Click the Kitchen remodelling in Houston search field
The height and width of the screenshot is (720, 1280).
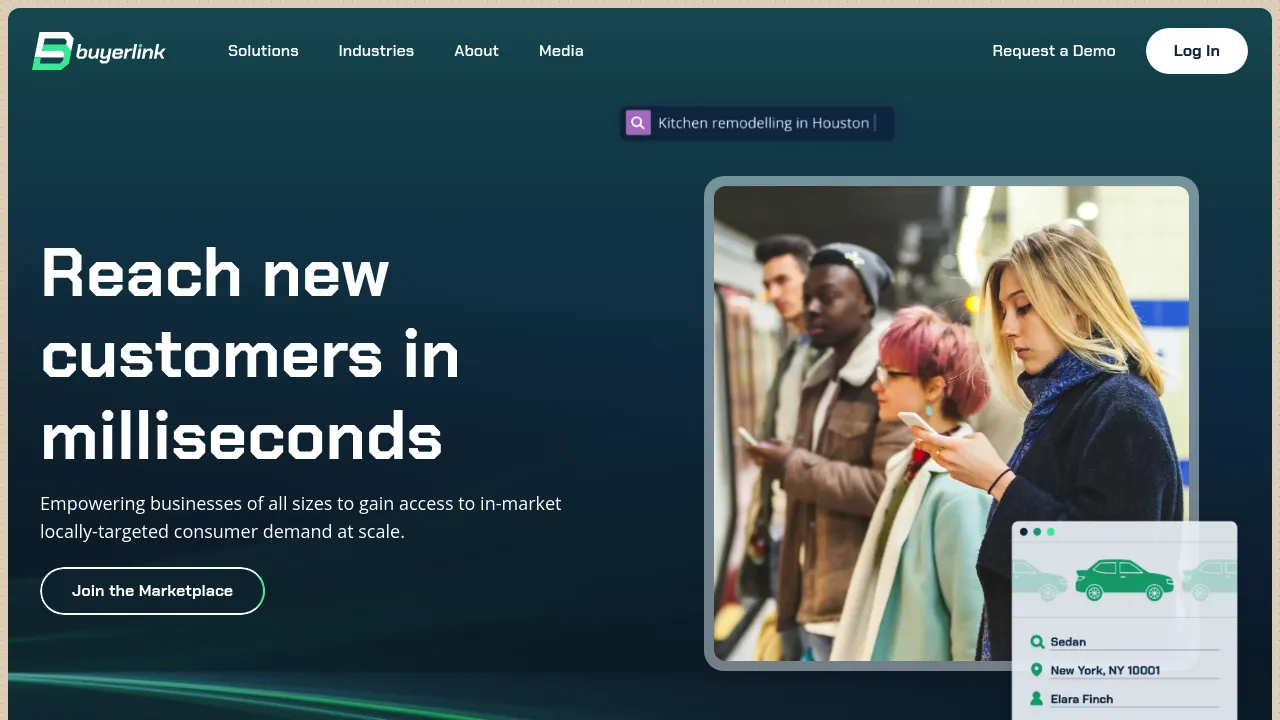(x=757, y=123)
